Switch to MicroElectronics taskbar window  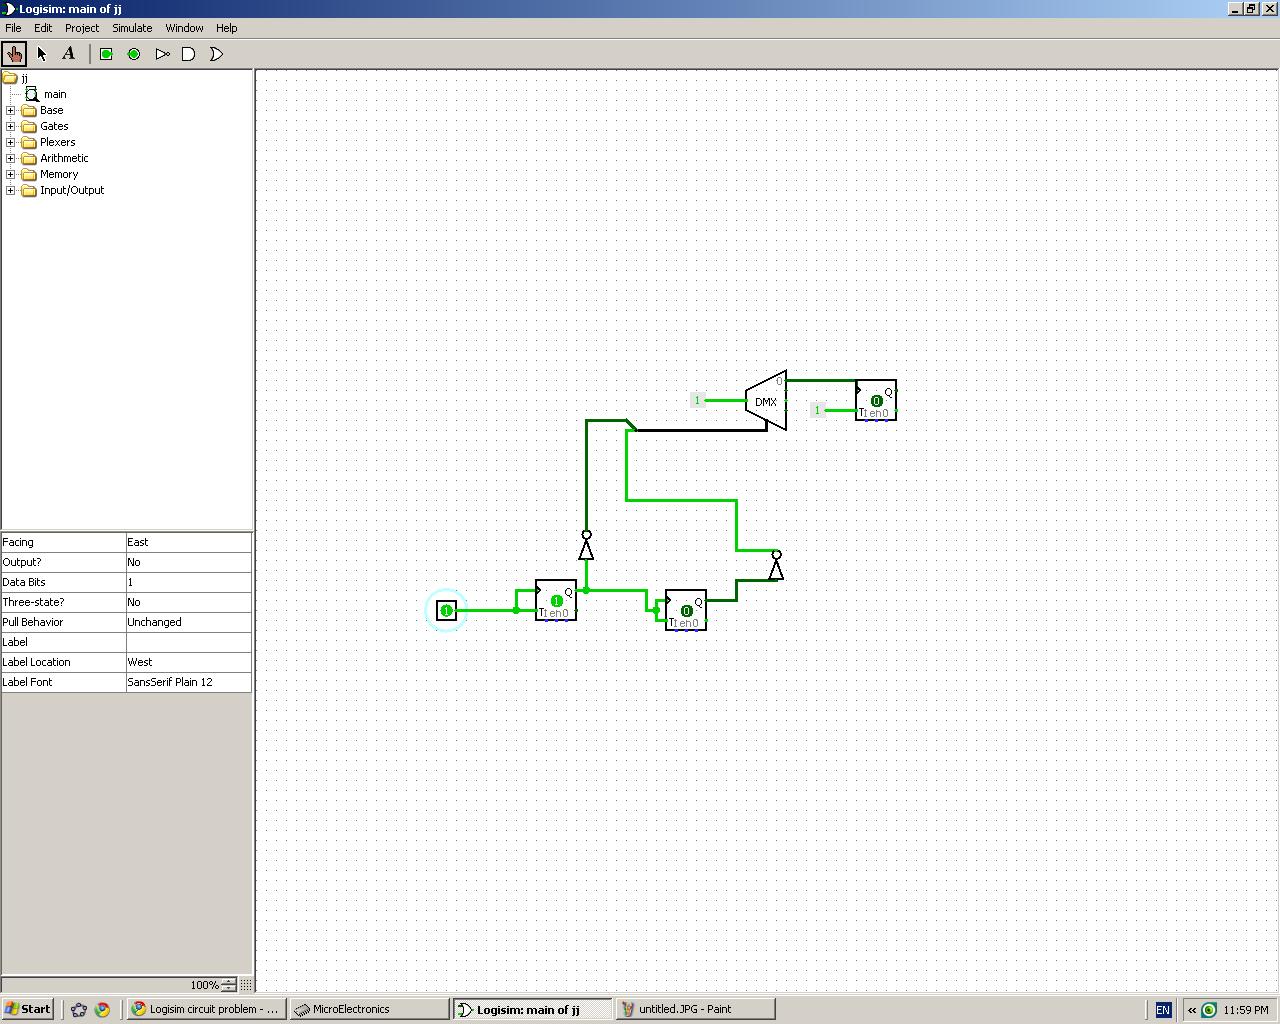pos(369,1009)
